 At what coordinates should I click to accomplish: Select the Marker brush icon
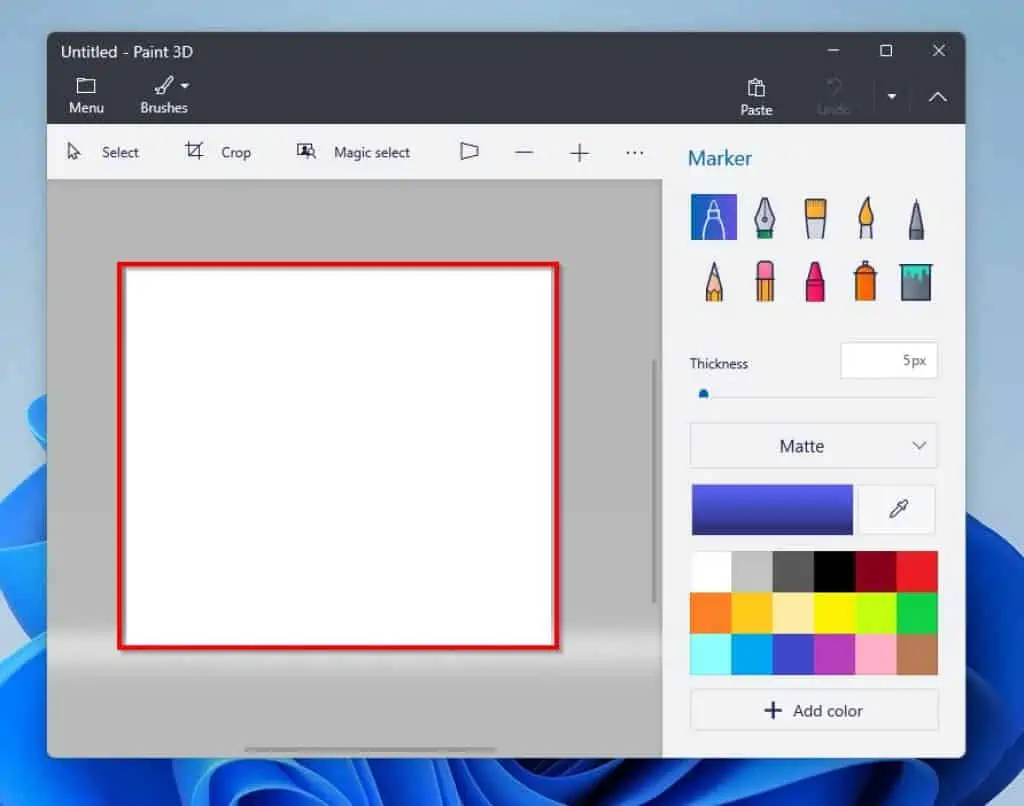coord(713,217)
